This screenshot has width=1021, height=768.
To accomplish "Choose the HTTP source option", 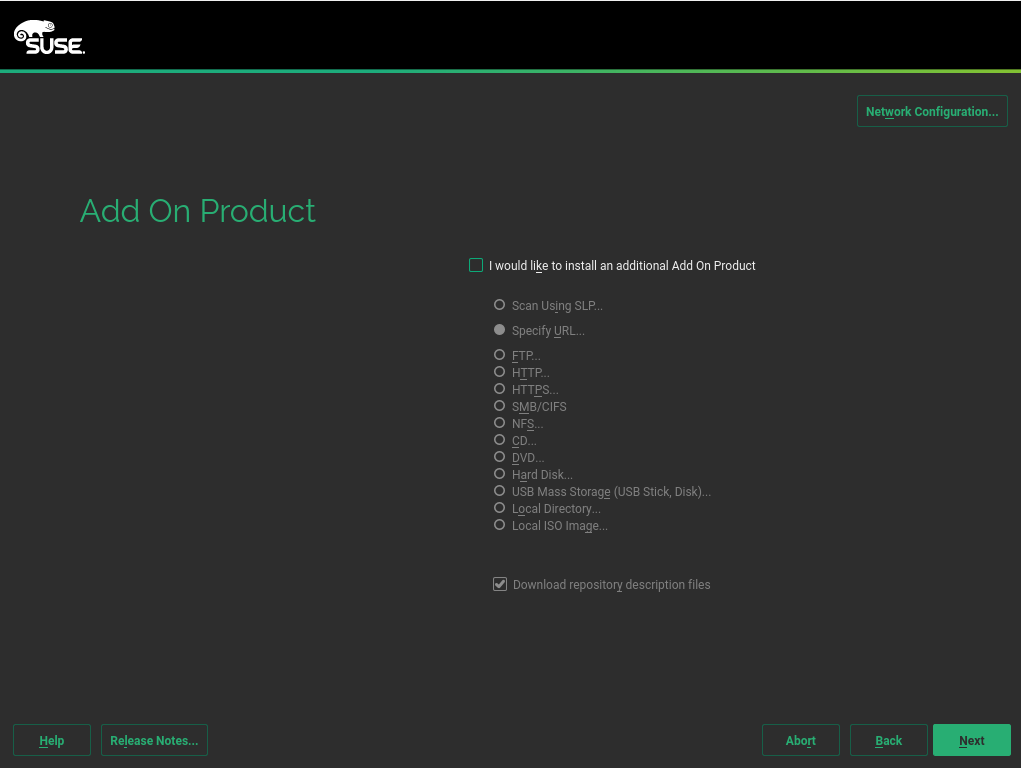I will pos(500,372).
